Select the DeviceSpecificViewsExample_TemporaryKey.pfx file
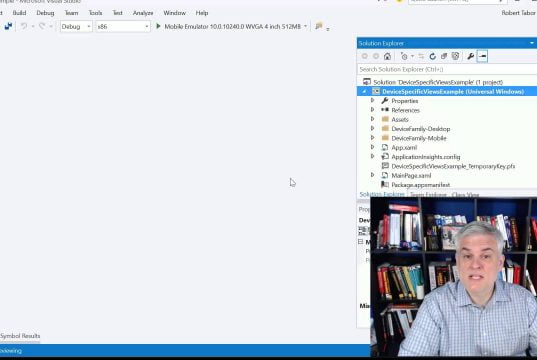537x360 pixels. [x=453, y=166]
